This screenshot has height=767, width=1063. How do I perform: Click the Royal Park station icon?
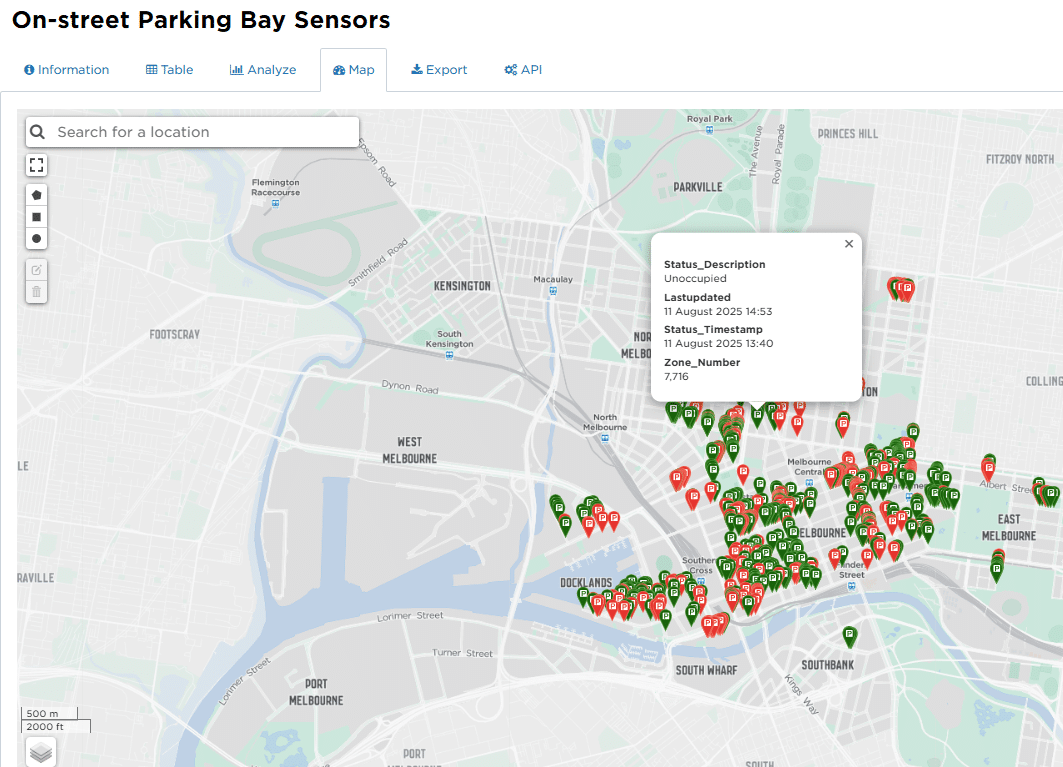tap(710, 129)
